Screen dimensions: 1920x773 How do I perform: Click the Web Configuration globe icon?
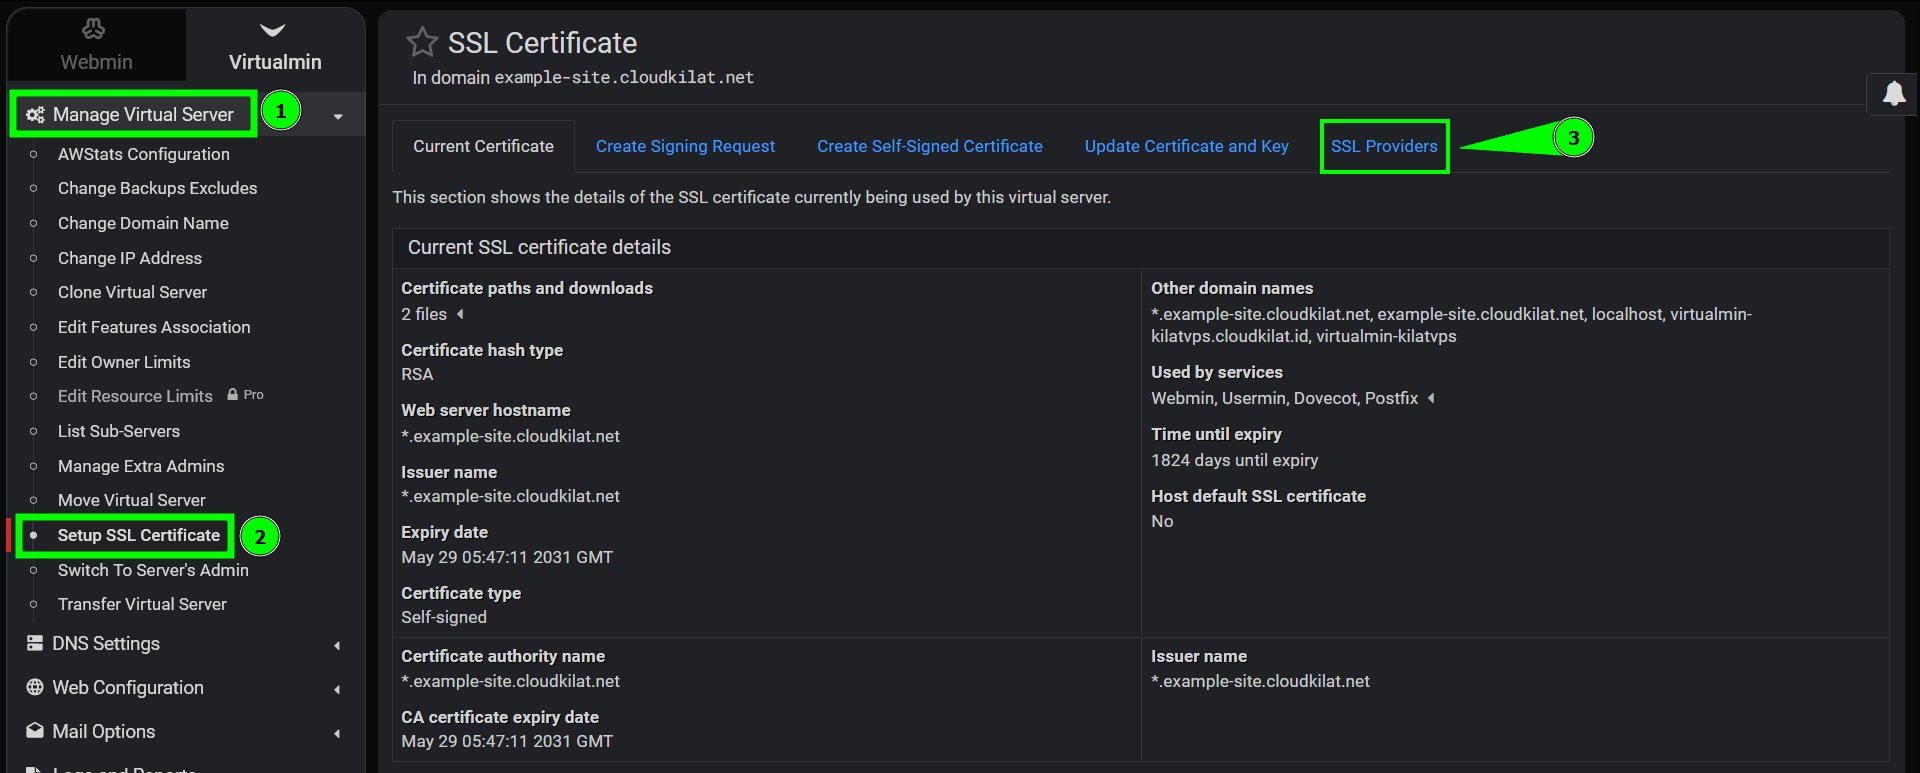35,687
